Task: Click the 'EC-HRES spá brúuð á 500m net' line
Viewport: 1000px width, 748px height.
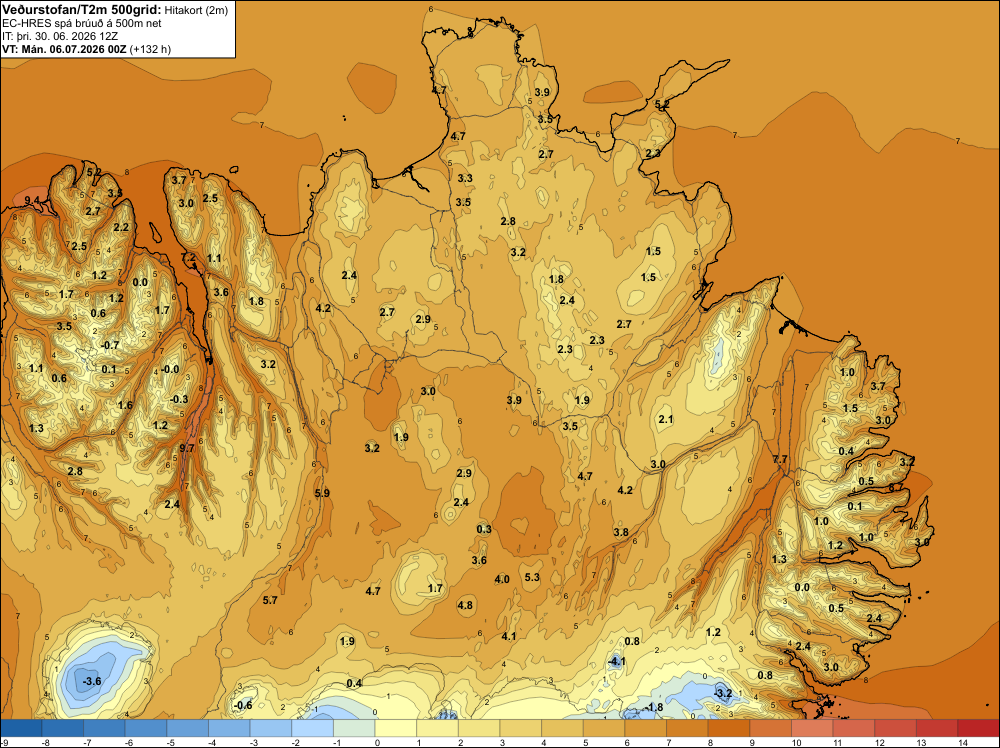Action: coord(82,24)
